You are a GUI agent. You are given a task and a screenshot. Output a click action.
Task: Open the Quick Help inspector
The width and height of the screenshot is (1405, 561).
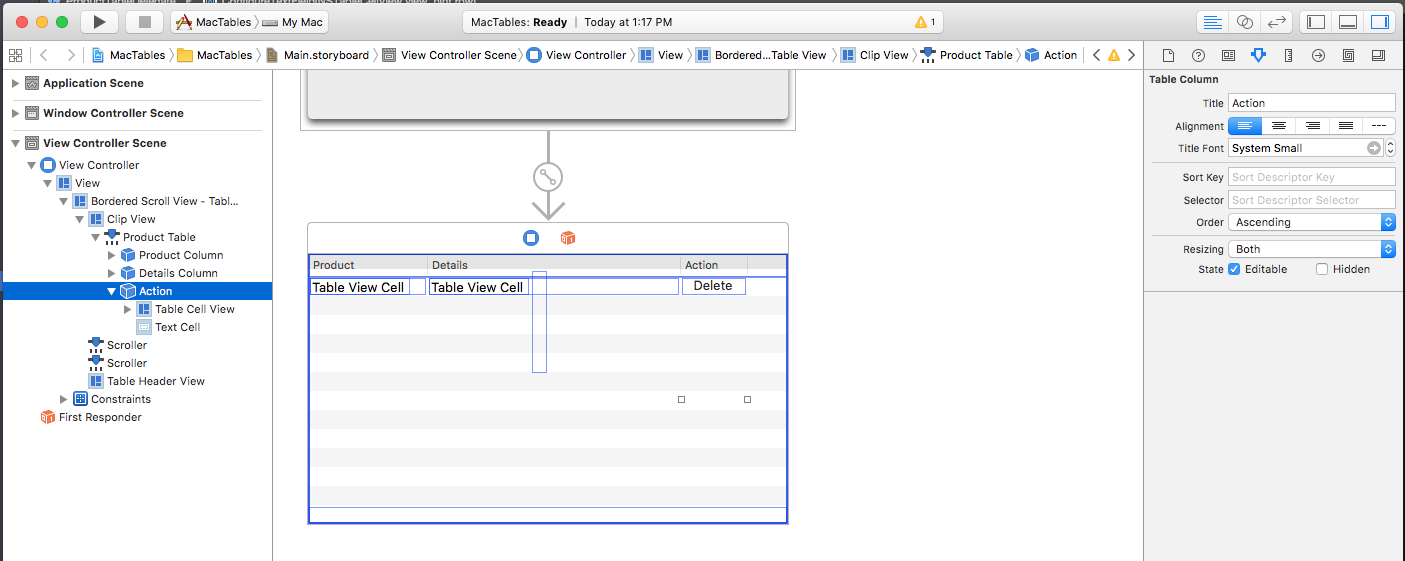pyautogui.click(x=1198, y=55)
